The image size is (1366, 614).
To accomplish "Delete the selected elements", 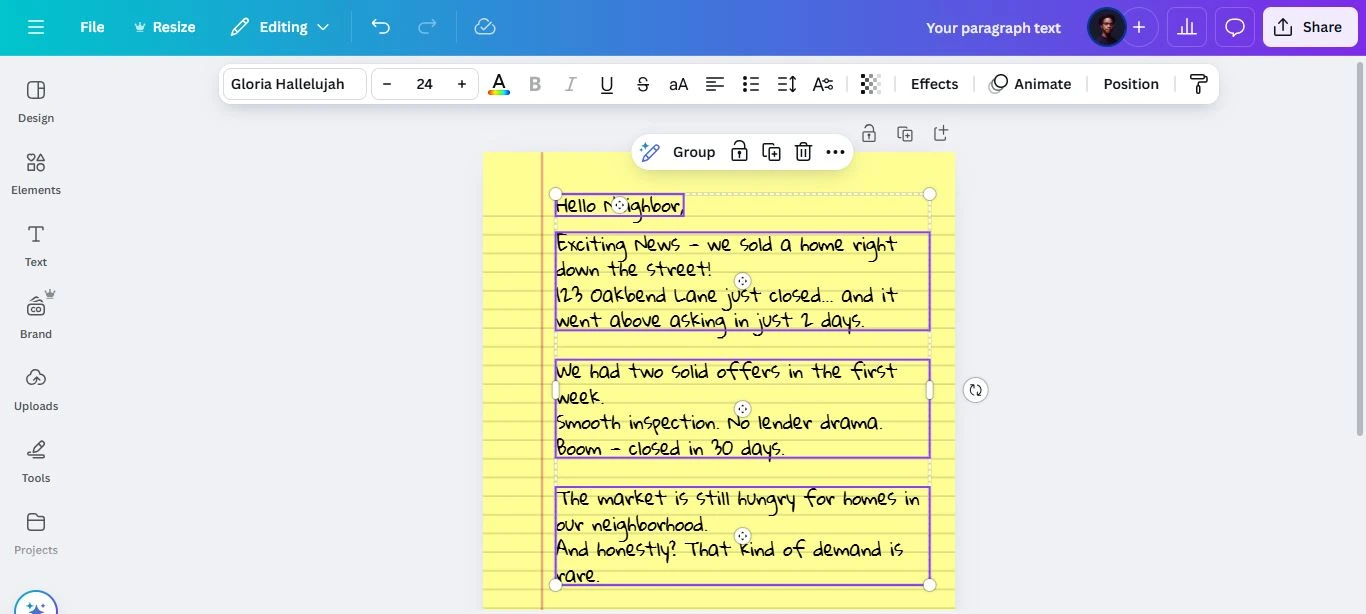I will [x=803, y=152].
